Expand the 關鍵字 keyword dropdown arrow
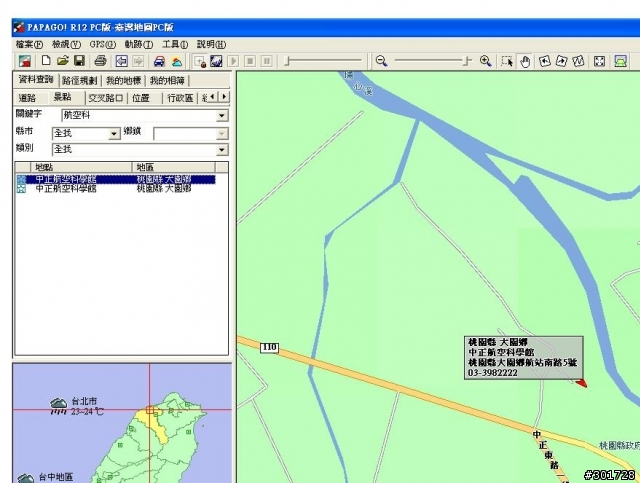Screen dimensions: 640x483 [x=222, y=116]
